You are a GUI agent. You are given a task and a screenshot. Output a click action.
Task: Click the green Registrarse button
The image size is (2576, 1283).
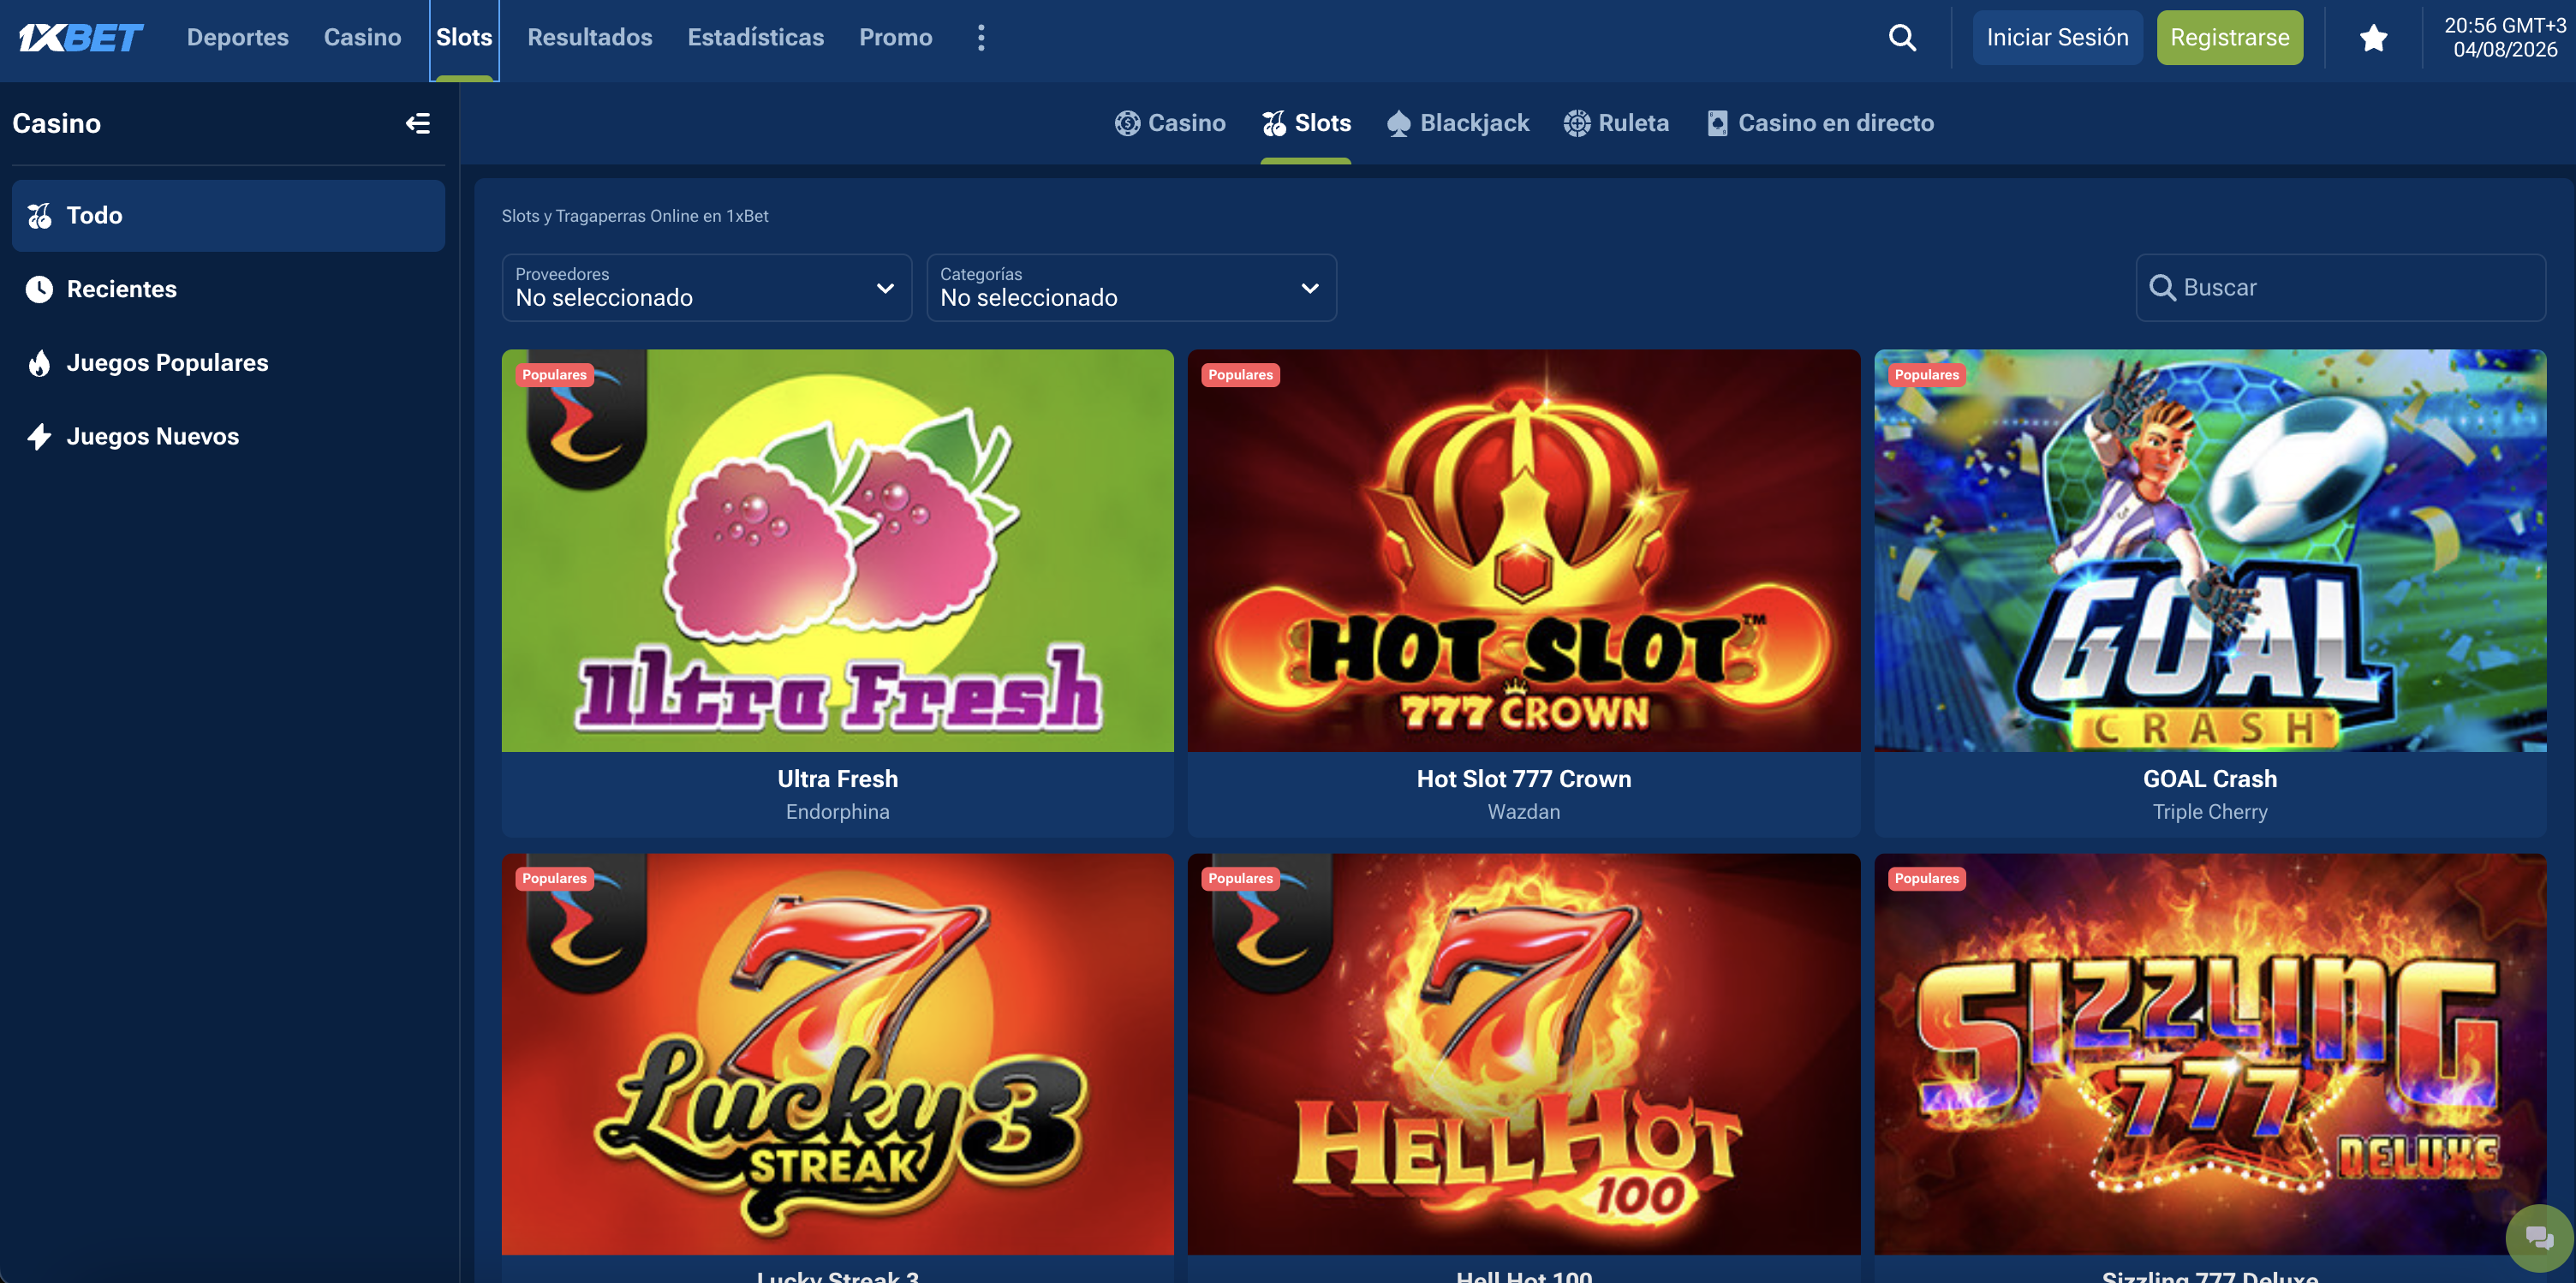[x=2229, y=38]
